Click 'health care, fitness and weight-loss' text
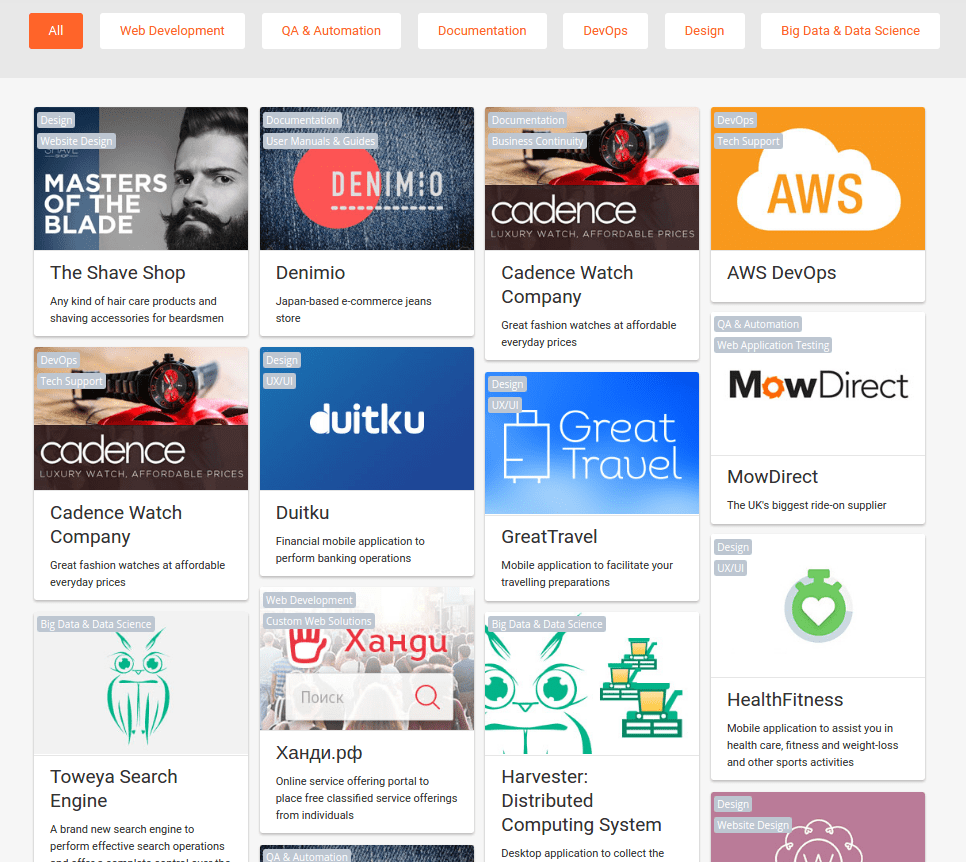 click(x=813, y=745)
